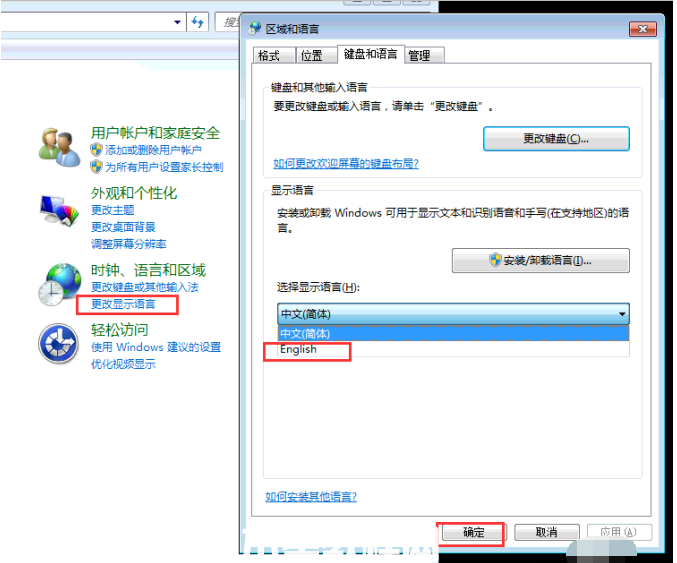Click the shield icon beside 为所有用户设置家长控制

tap(96, 167)
